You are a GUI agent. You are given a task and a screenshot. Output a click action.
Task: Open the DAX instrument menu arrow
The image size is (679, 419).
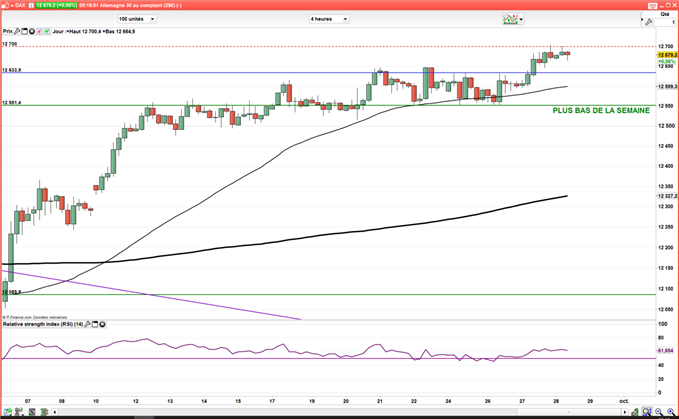[x=12, y=5]
